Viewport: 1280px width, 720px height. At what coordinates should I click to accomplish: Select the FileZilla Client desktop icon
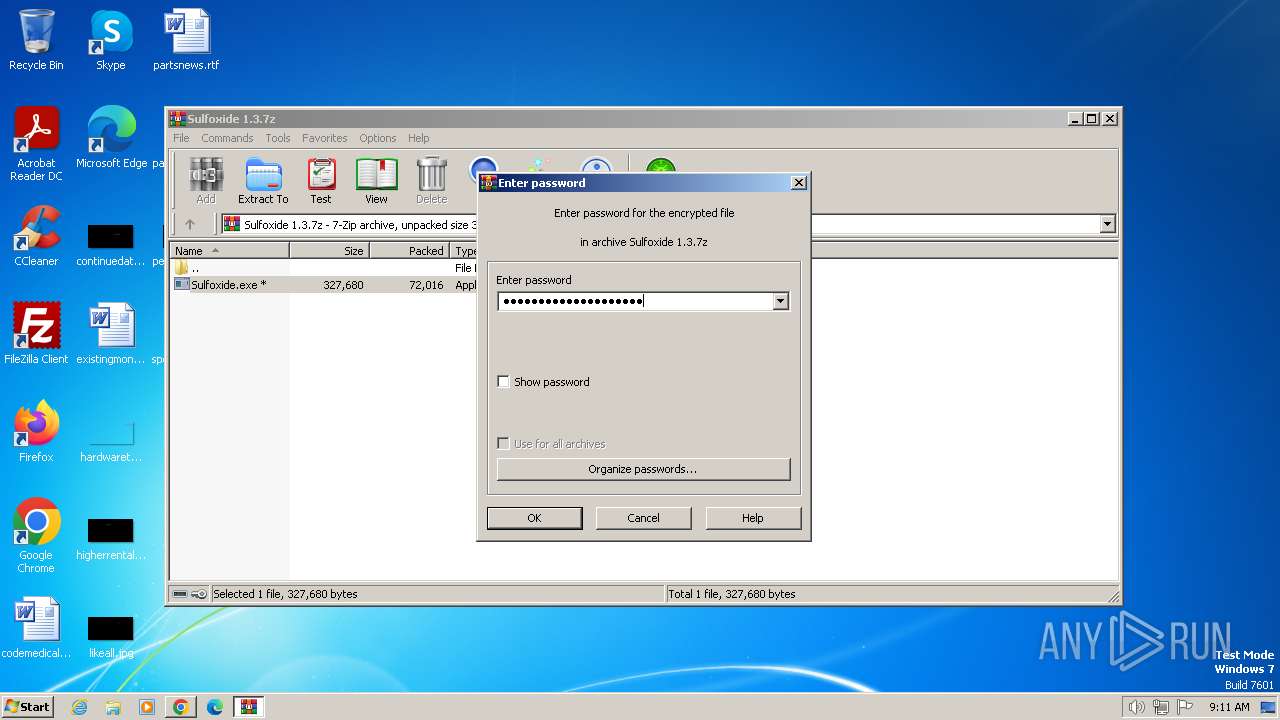click(36, 334)
